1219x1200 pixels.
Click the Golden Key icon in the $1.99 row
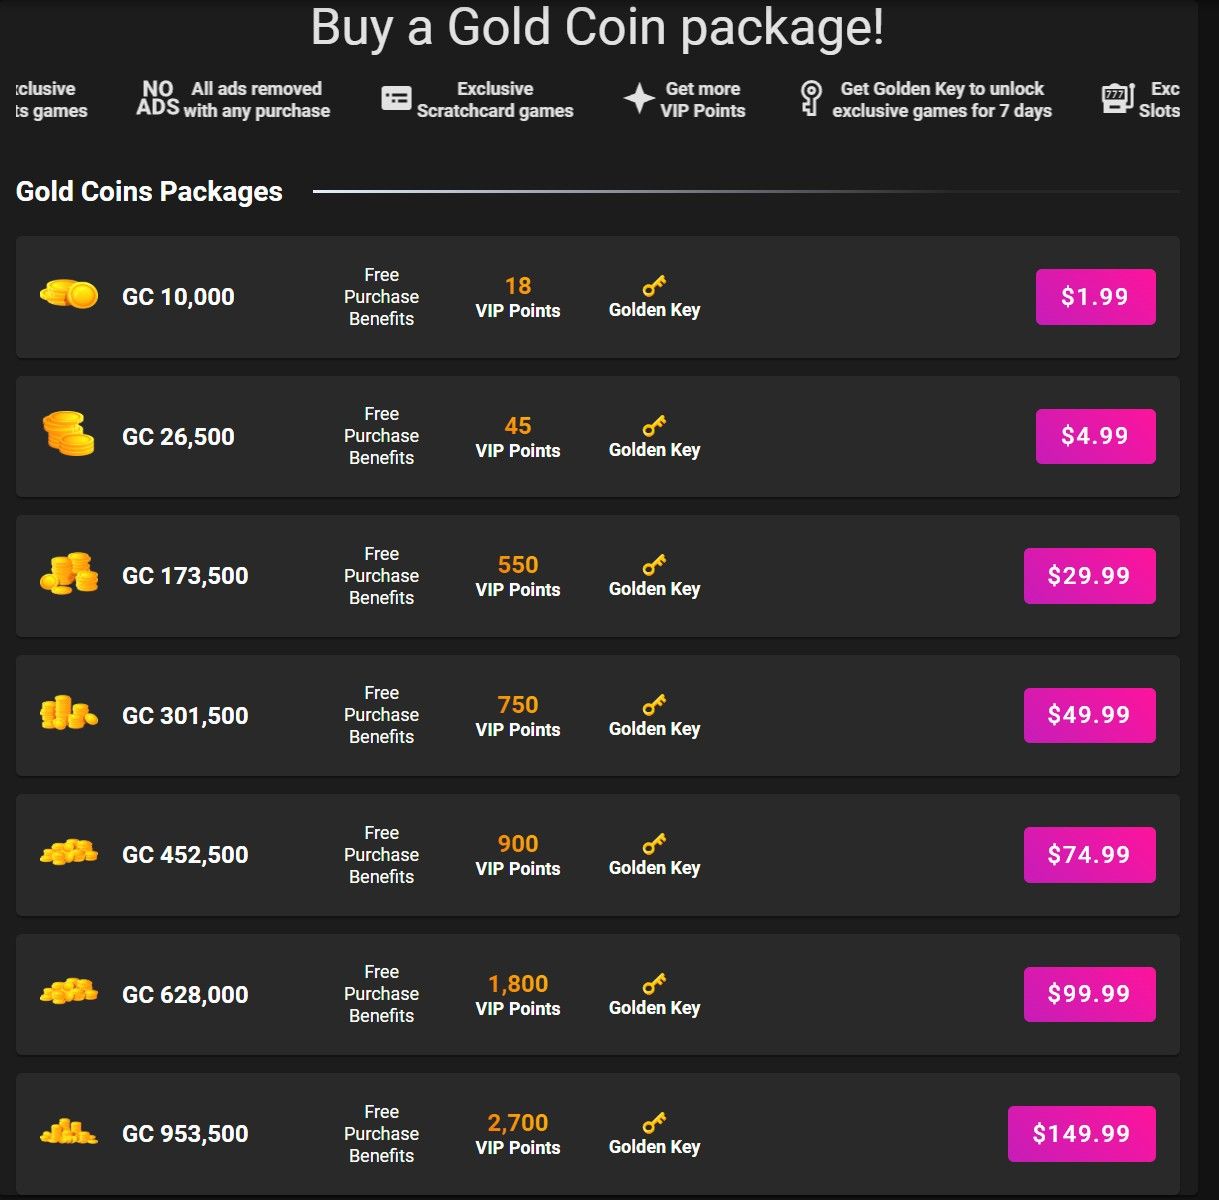coord(654,287)
